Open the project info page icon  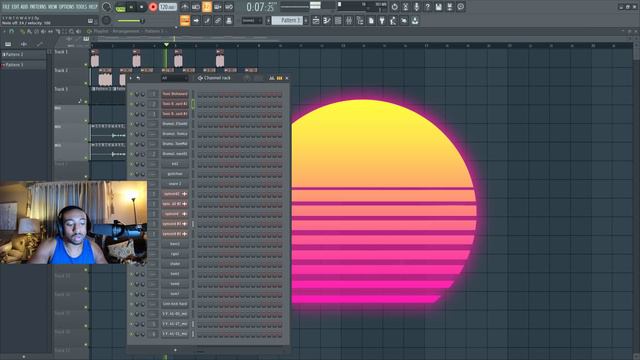point(371,20)
